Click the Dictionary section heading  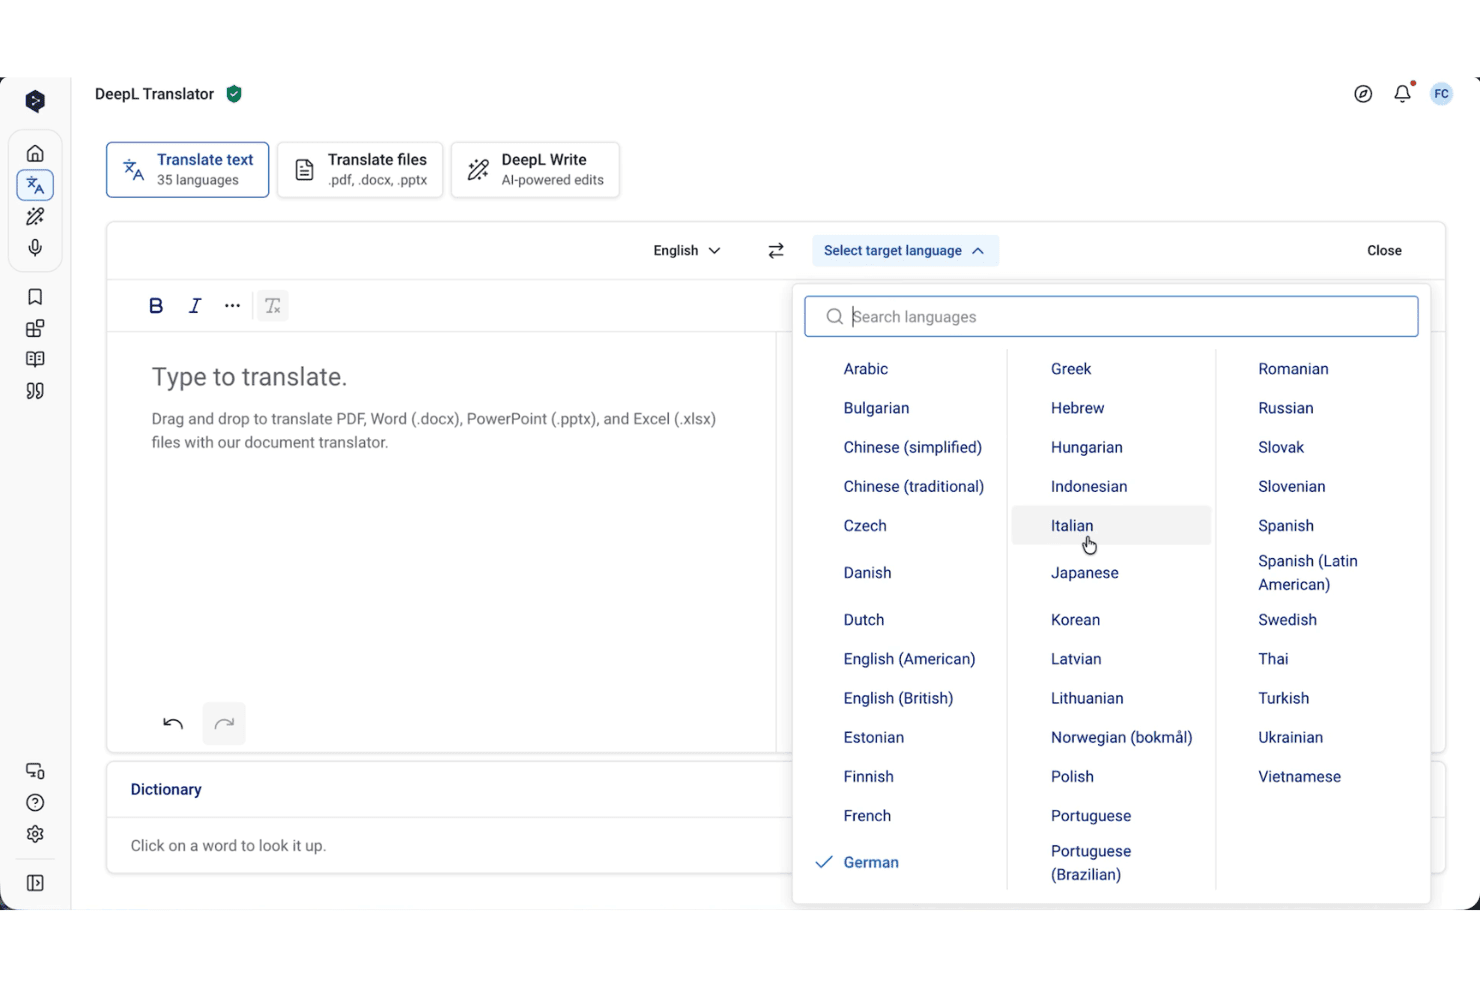click(166, 790)
